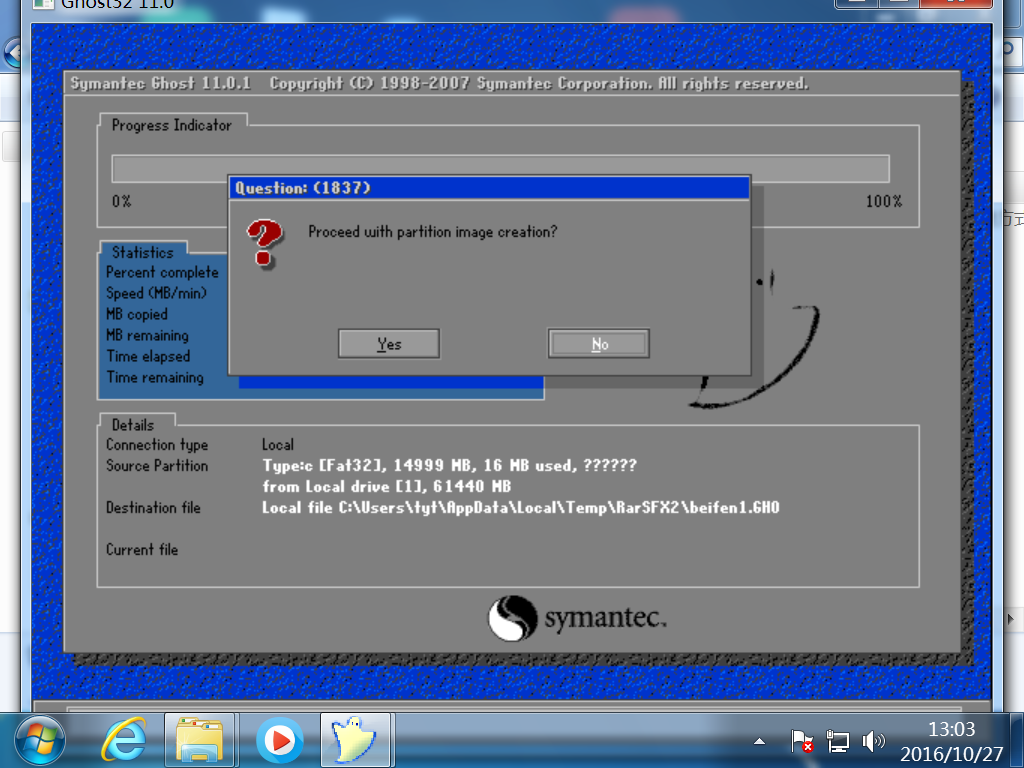This screenshot has width=1024, height=768.
Task: Click Question (1837) dialog title bar
Action: tap(489, 188)
